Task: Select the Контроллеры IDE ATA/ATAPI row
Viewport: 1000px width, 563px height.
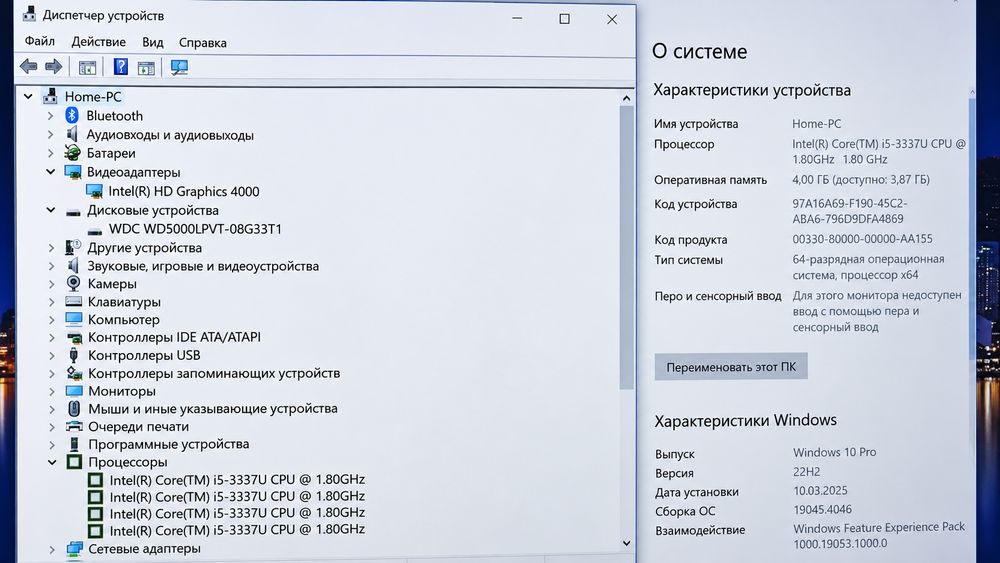Action: [174, 337]
